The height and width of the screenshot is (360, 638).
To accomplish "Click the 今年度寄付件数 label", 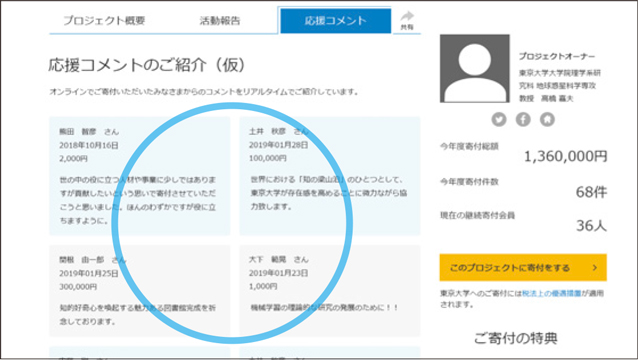I will point(469,182).
